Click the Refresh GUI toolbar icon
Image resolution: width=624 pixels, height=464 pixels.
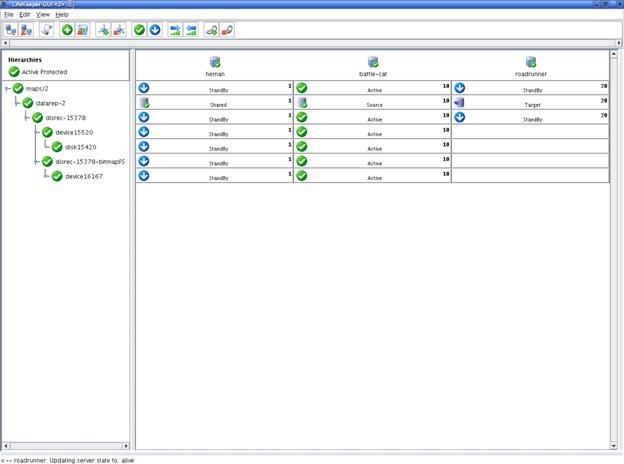point(47,30)
